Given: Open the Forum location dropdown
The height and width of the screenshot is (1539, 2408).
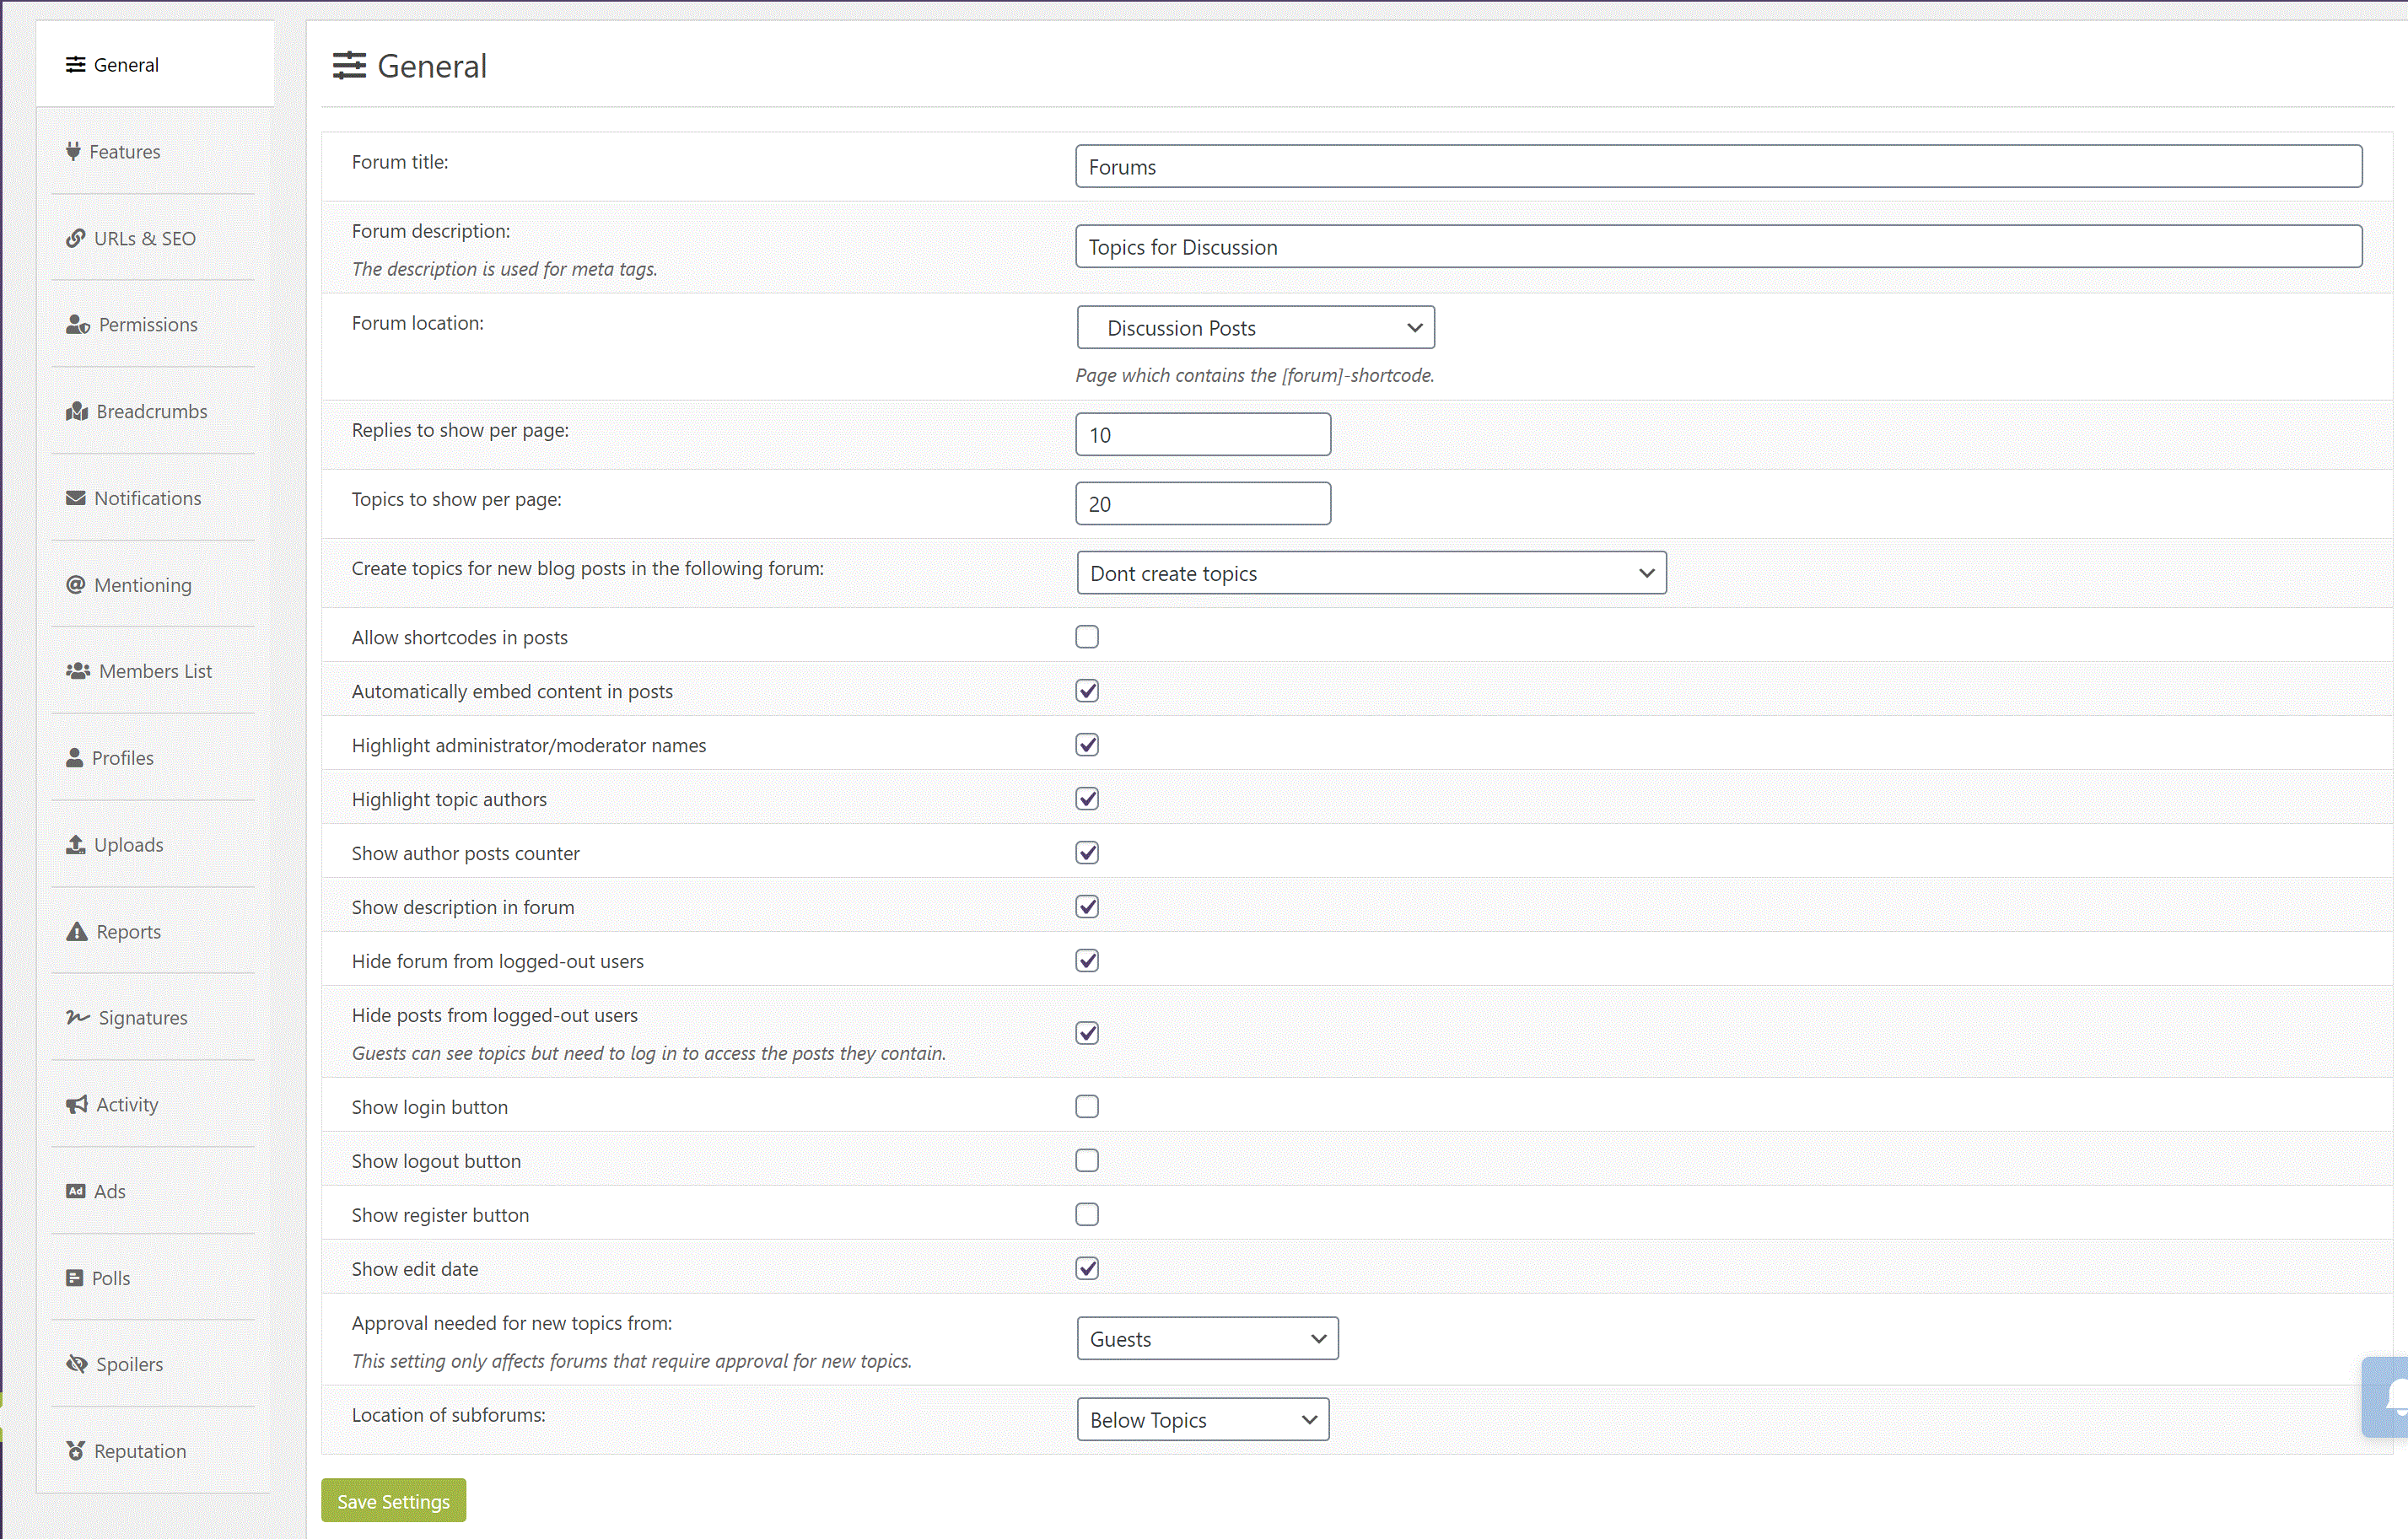Looking at the screenshot, I should click(1255, 328).
